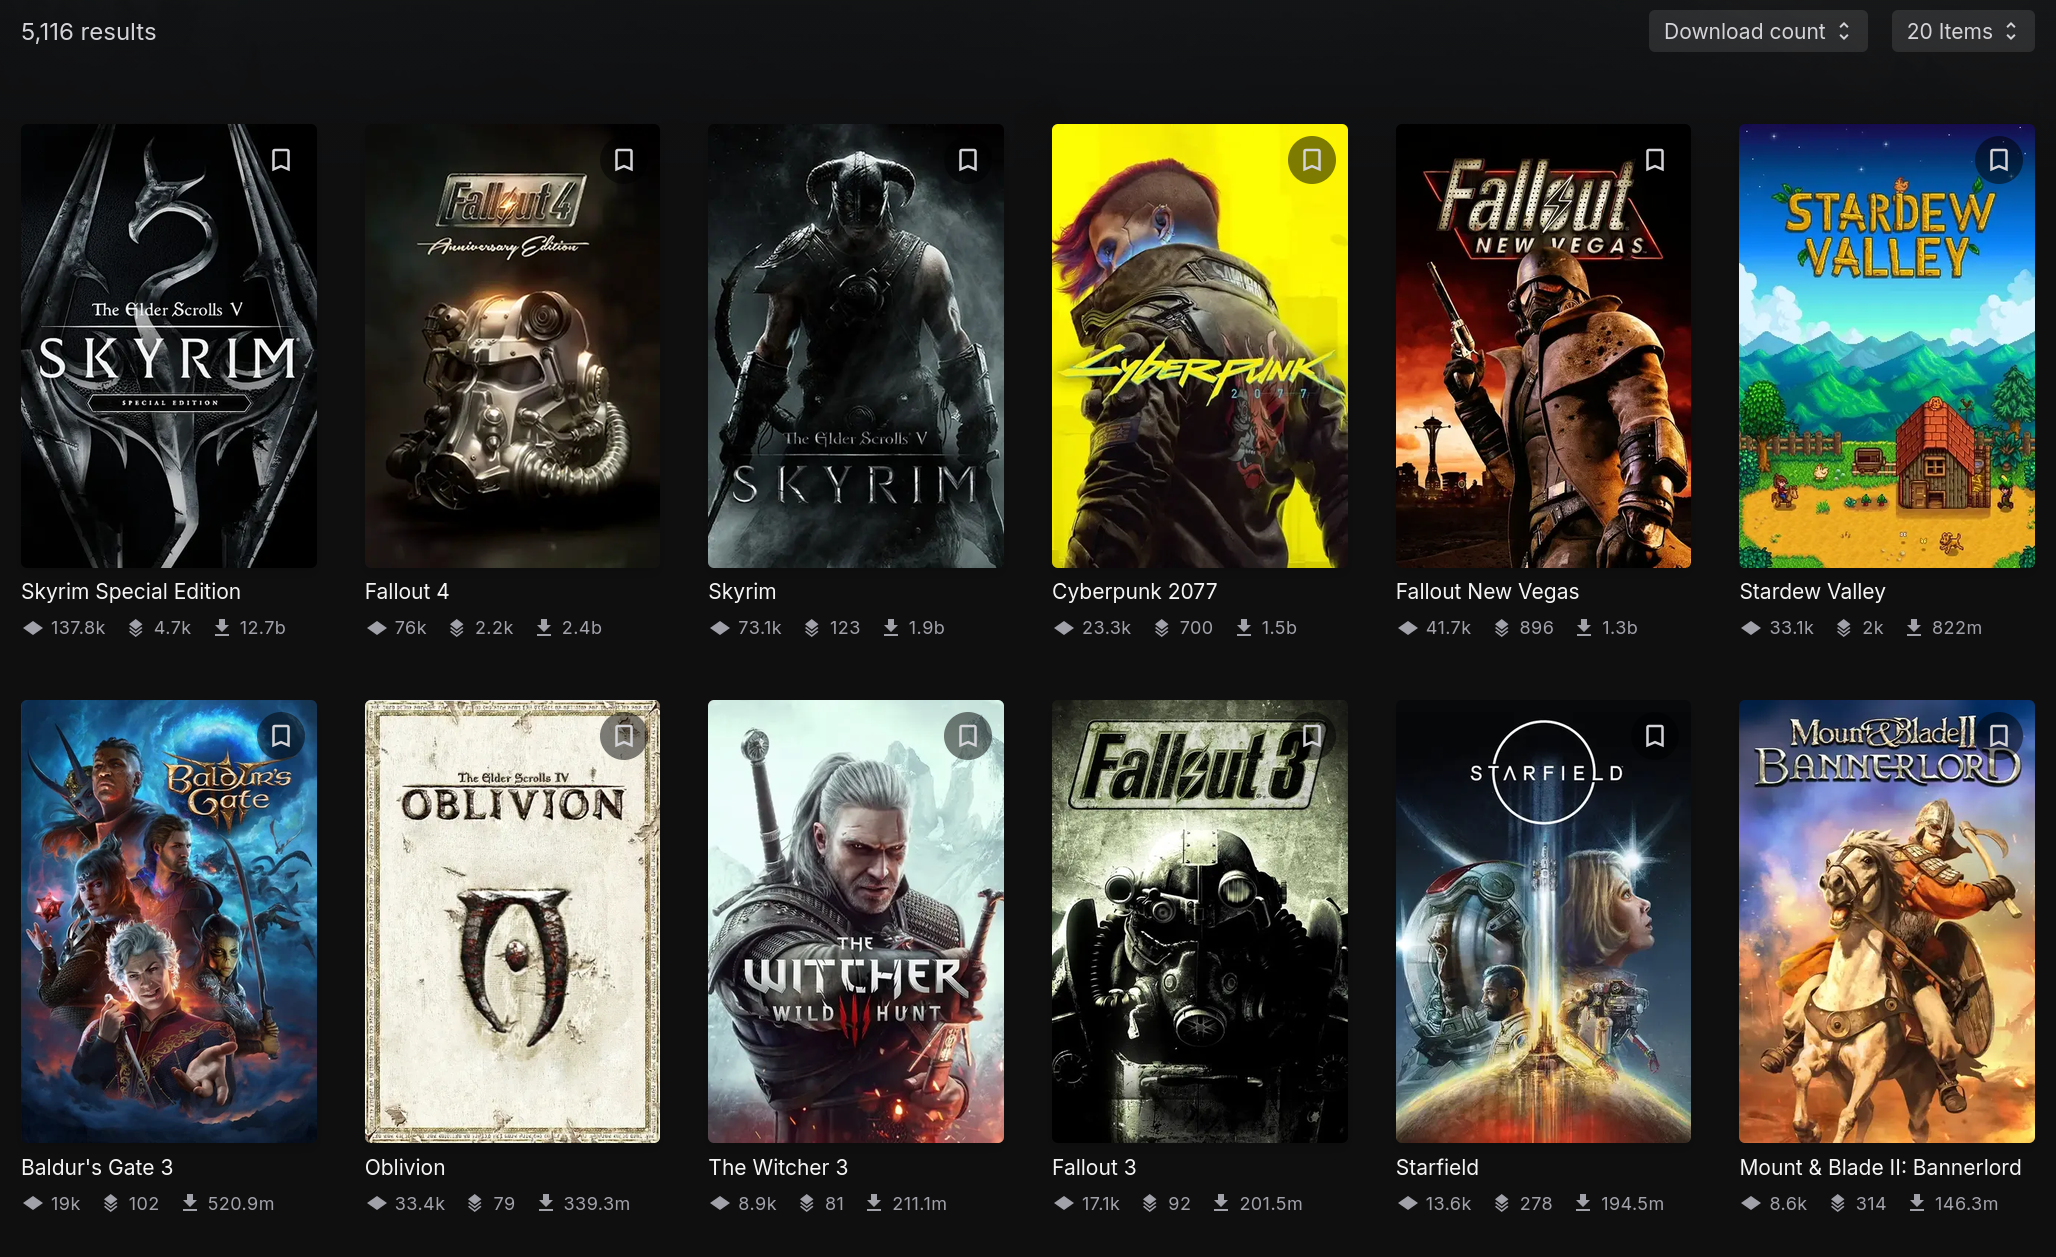The image size is (2056, 1257).
Task: Open the Starfield title link
Action: [1437, 1168]
